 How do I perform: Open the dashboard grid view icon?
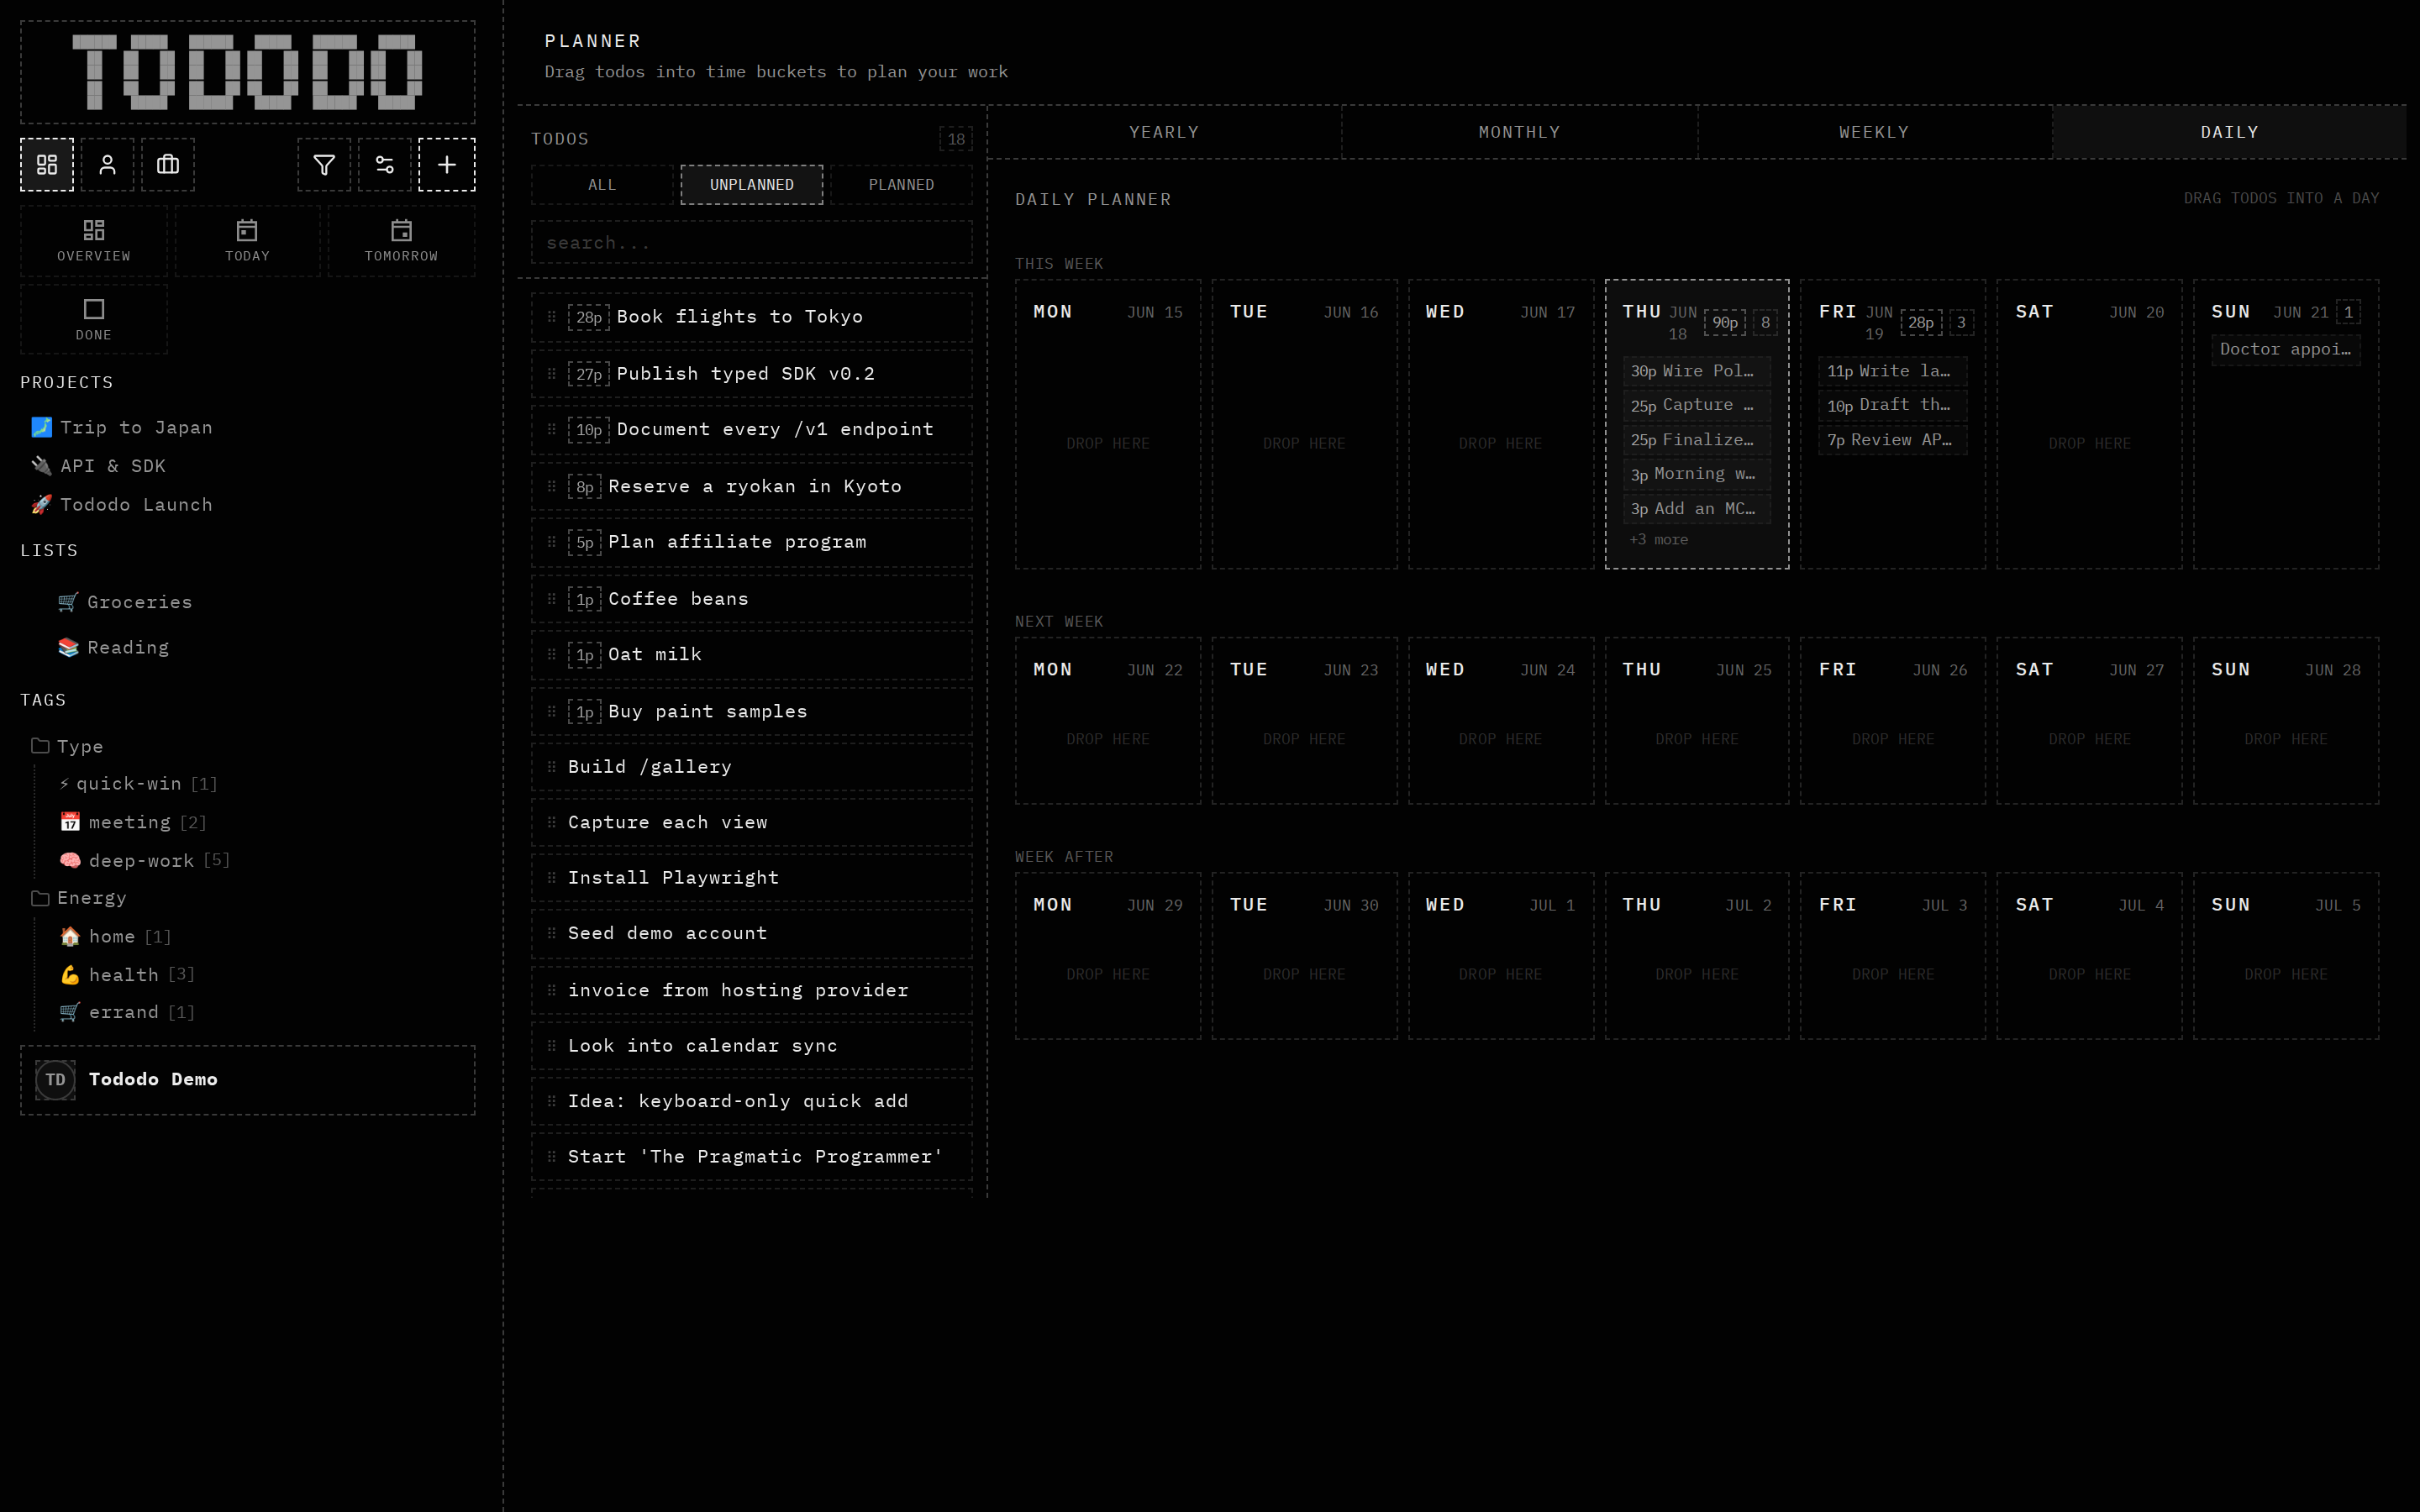click(47, 165)
